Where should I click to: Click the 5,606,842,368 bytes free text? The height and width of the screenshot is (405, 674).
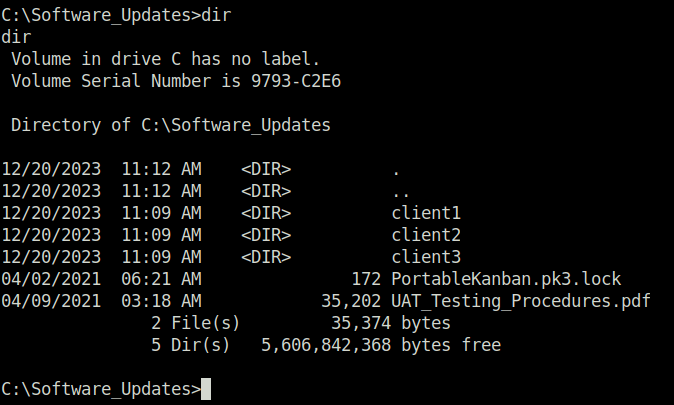(x=381, y=345)
